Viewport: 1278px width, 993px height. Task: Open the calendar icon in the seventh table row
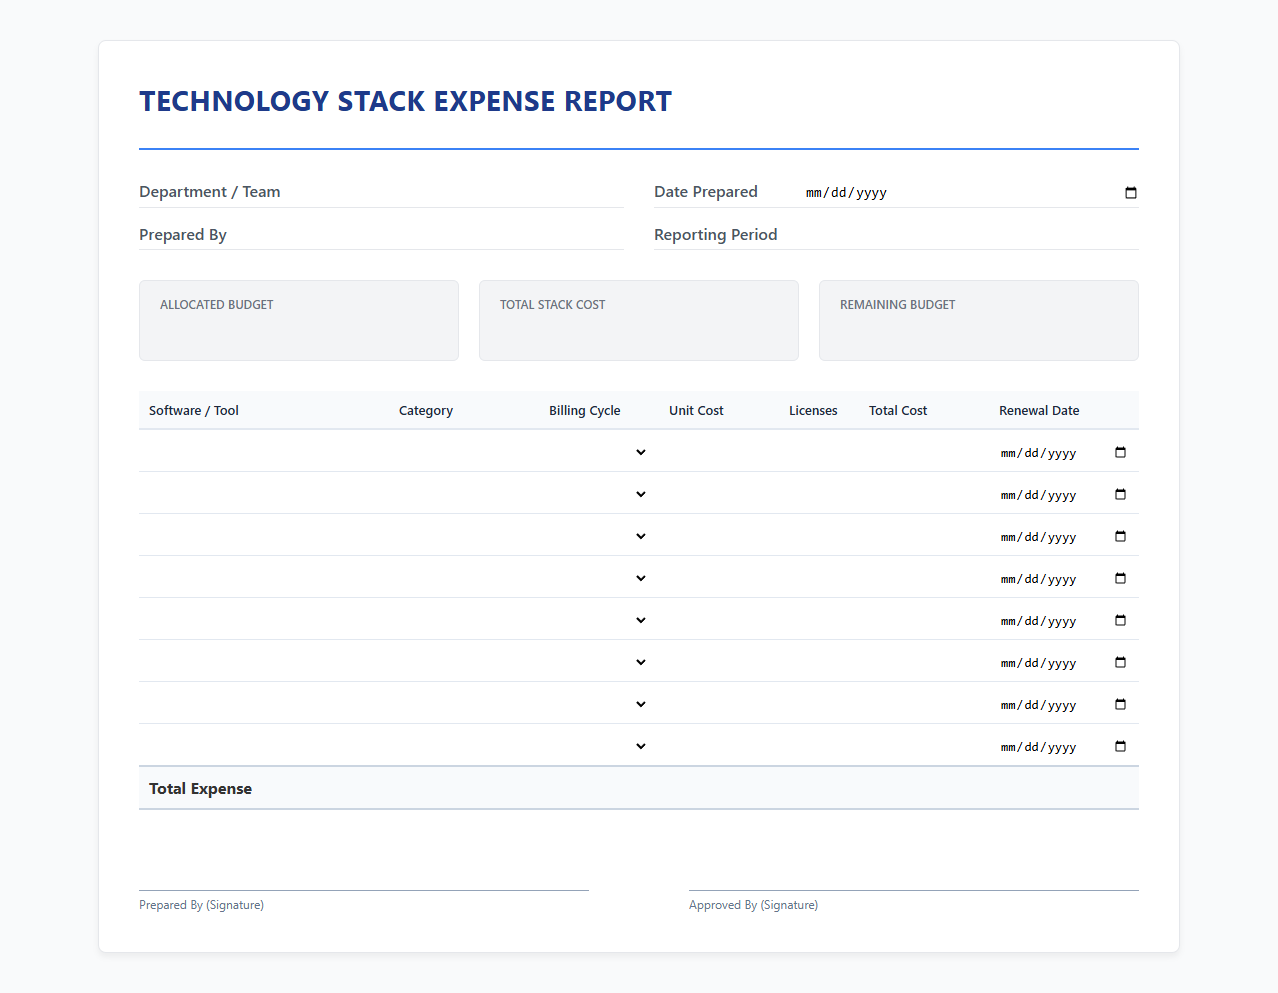(1120, 704)
